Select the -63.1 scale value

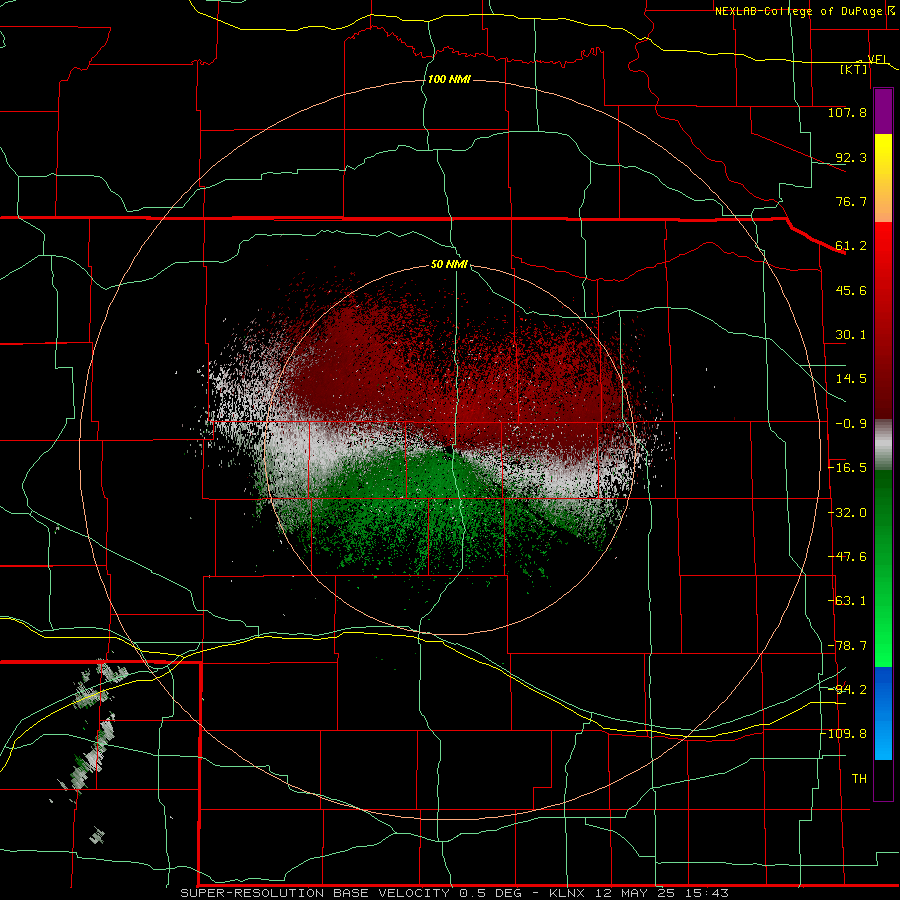[847, 601]
